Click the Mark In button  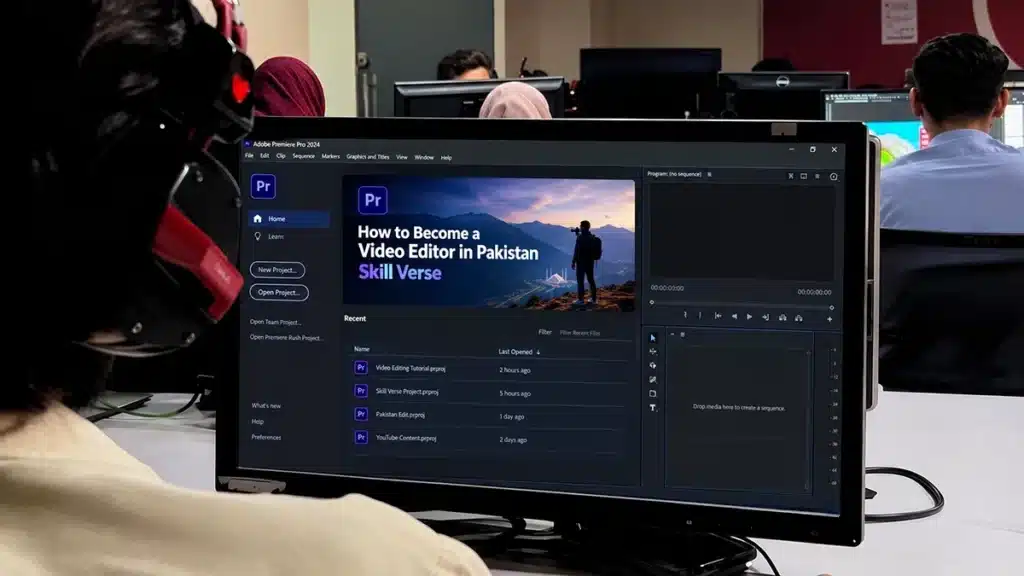point(685,315)
